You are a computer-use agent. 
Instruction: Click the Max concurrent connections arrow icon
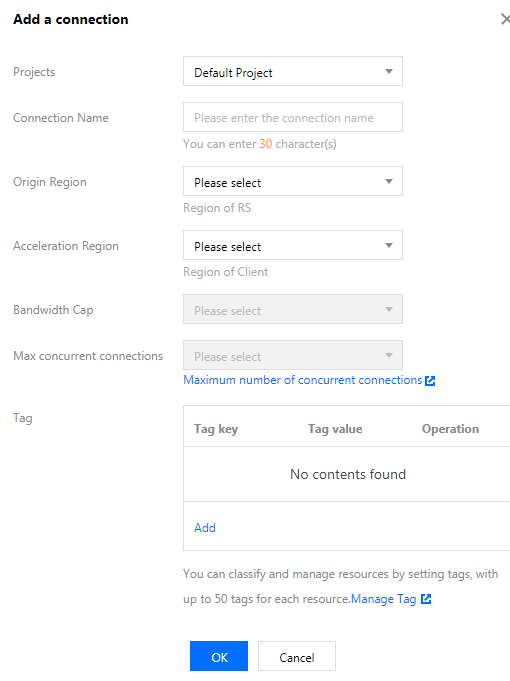click(389, 356)
